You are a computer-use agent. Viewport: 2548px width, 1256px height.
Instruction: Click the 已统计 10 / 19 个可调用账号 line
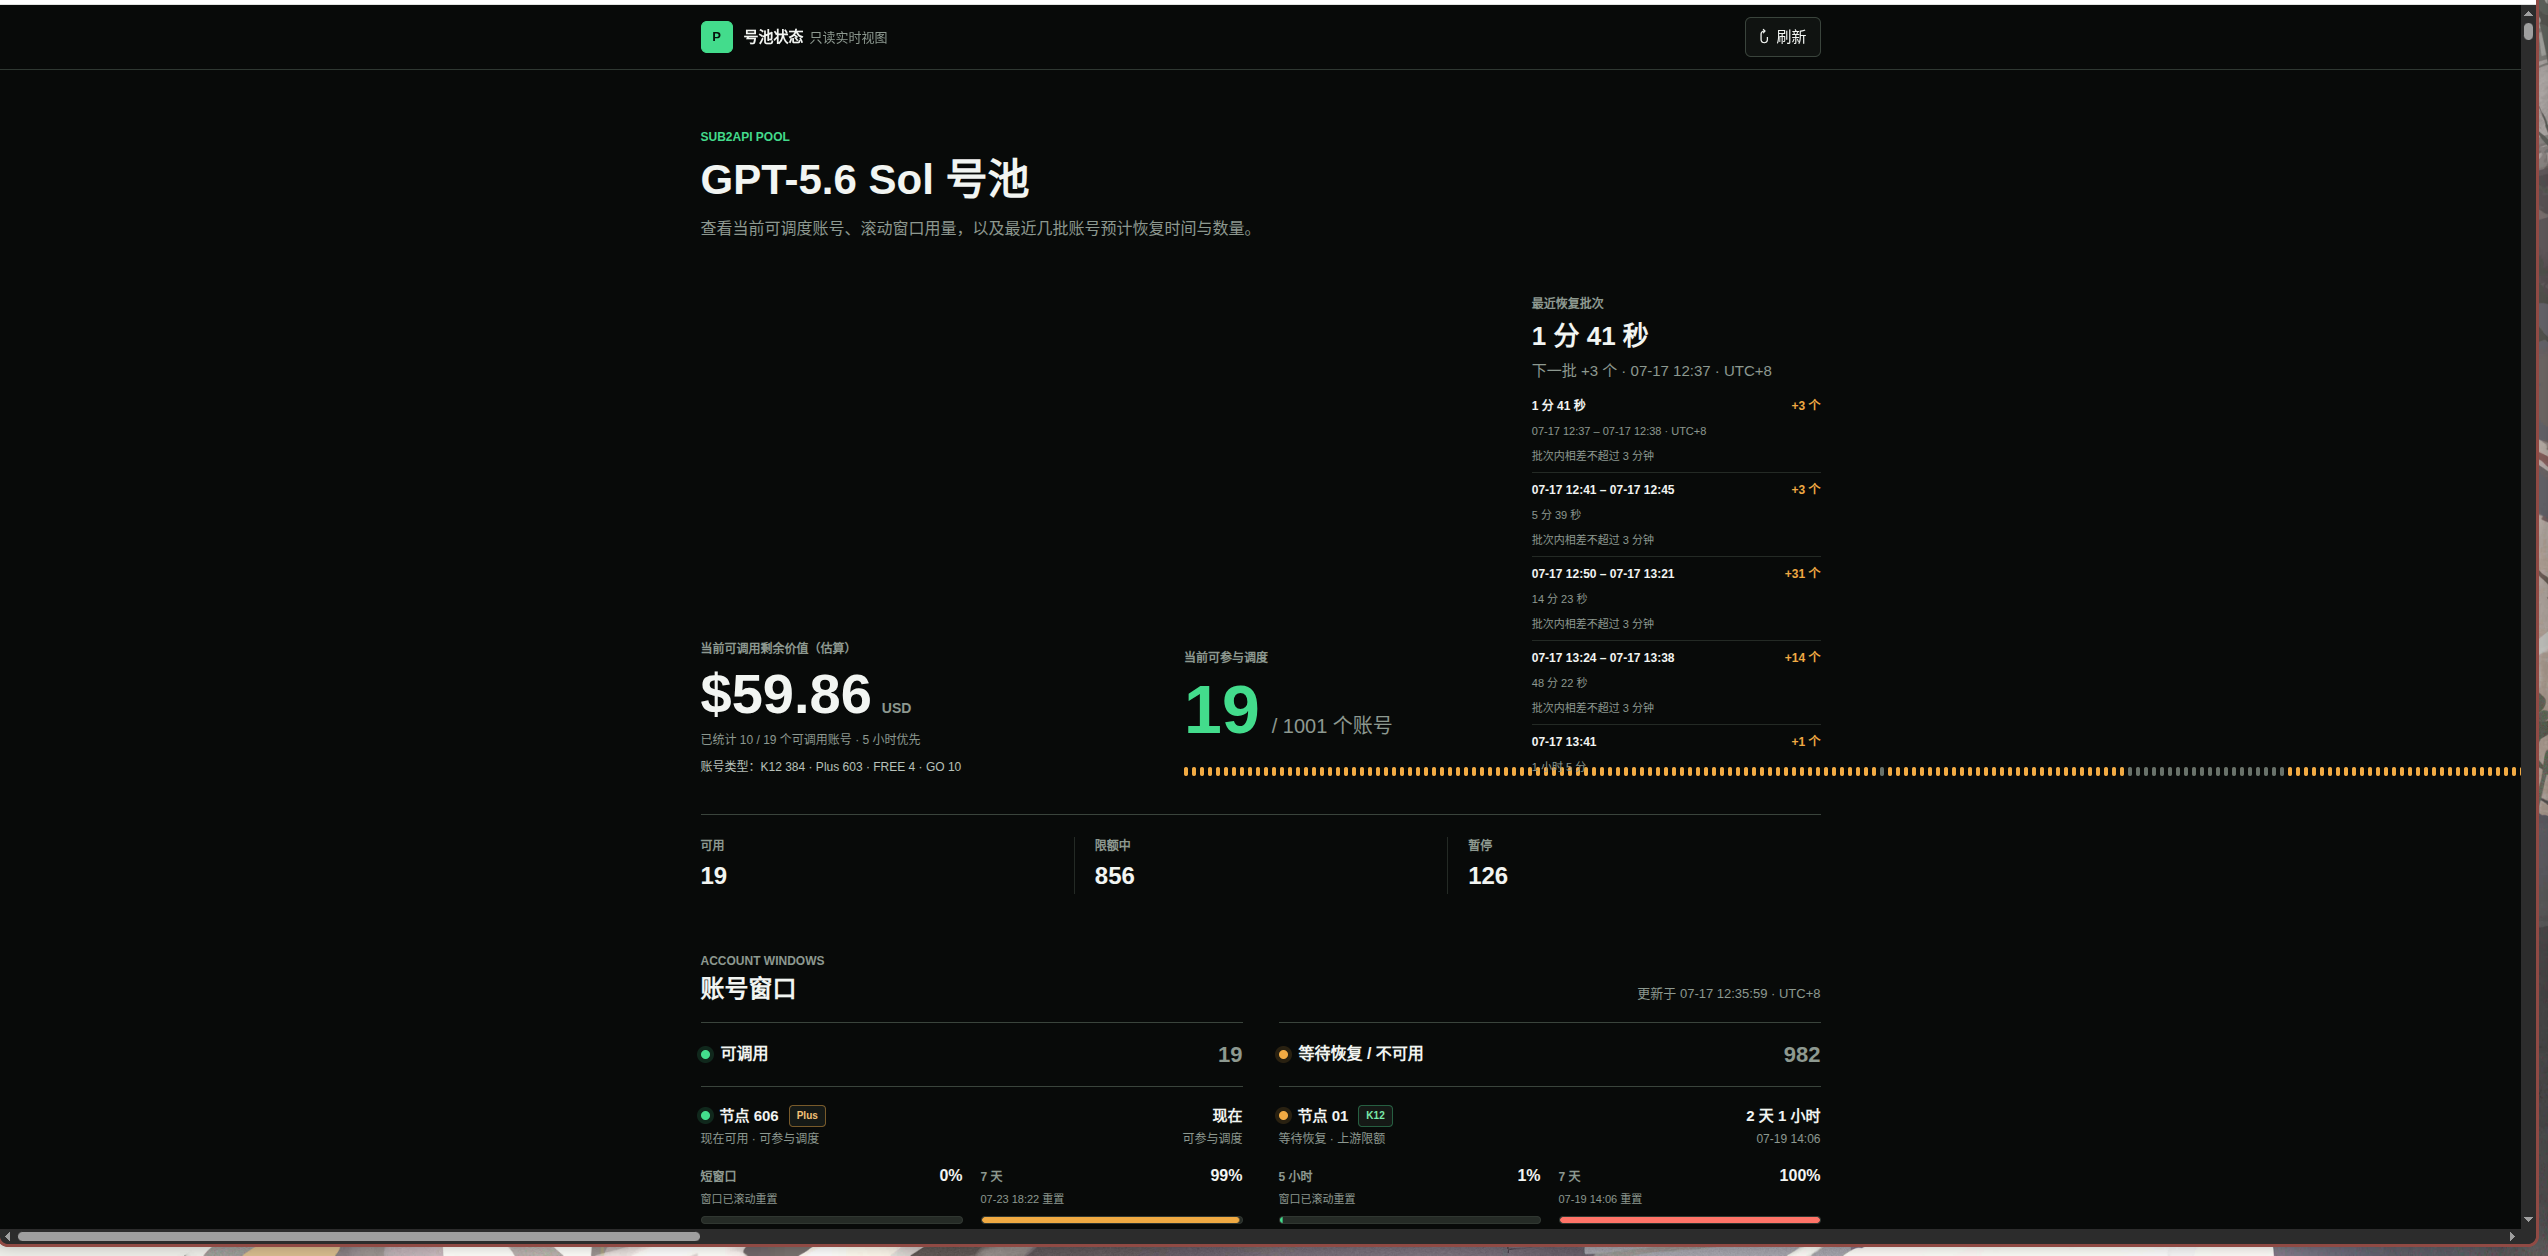tap(810, 740)
